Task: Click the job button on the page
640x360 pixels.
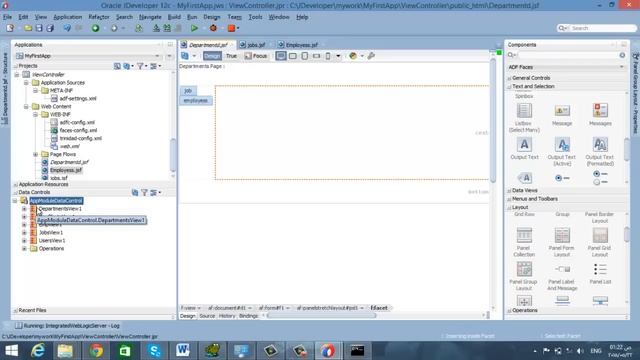Action: coord(188,91)
